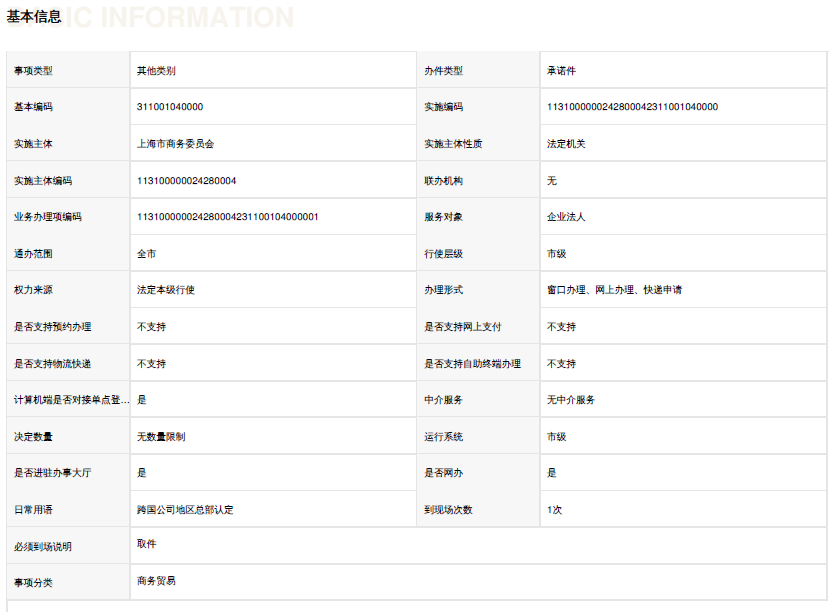Click '是' beside 是否网办
The height and width of the screenshot is (612, 834).
(x=552, y=473)
